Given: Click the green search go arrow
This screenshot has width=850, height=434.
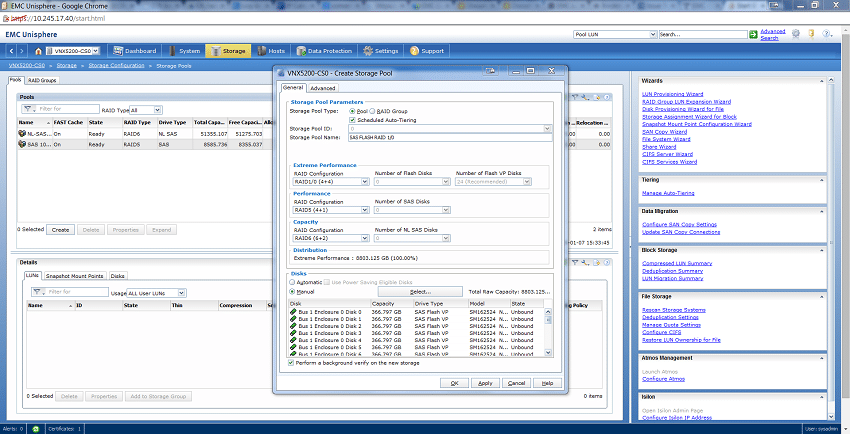Looking at the screenshot, I should (x=754, y=34).
